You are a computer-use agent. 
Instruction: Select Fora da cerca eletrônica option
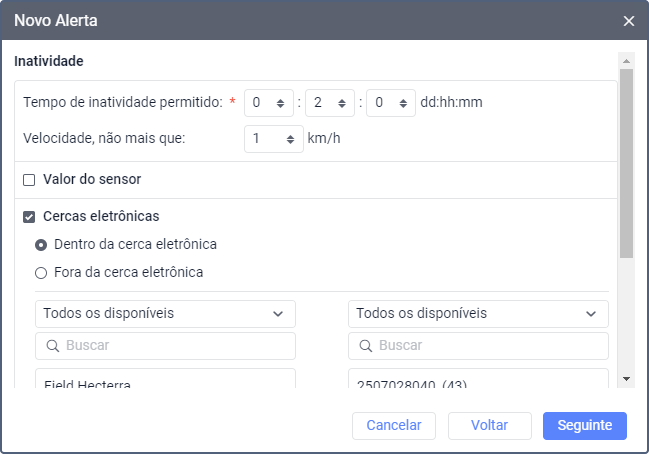pos(41,272)
